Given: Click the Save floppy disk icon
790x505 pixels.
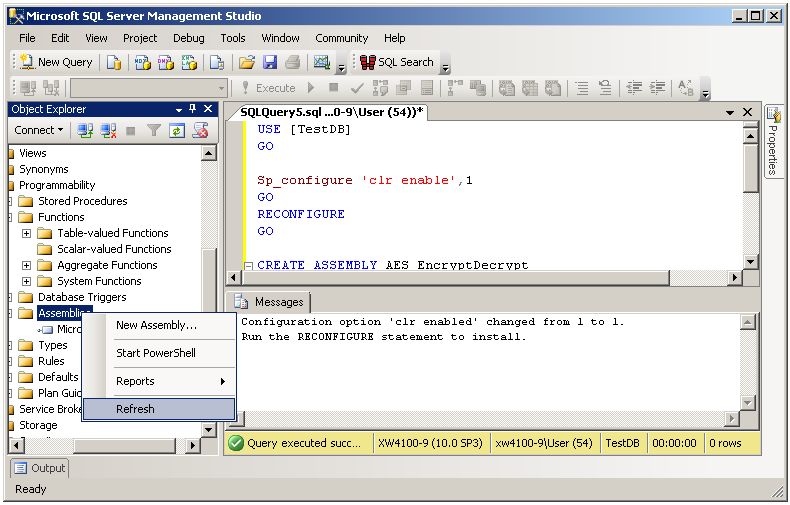Looking at the screenshot, I should 270,62.
